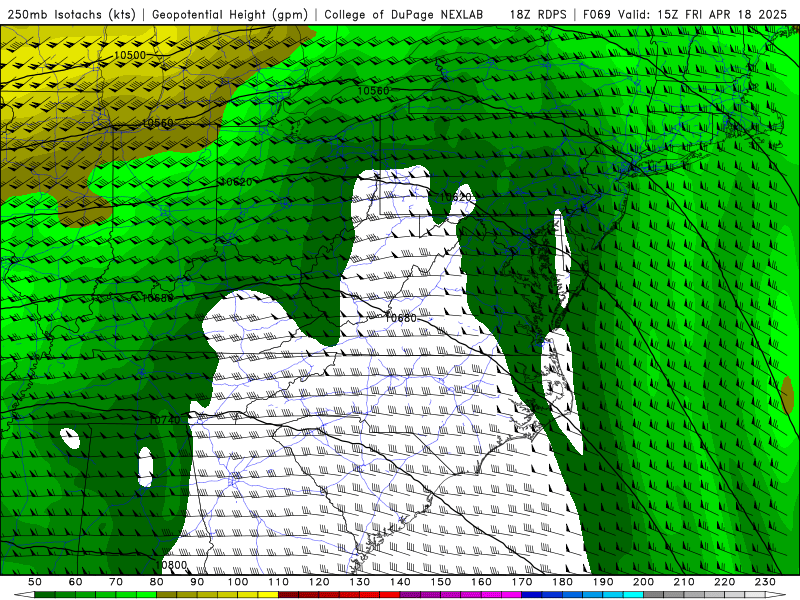
Task: Click the "250mb Isotachs (kts)" title text
Action: 72,14
